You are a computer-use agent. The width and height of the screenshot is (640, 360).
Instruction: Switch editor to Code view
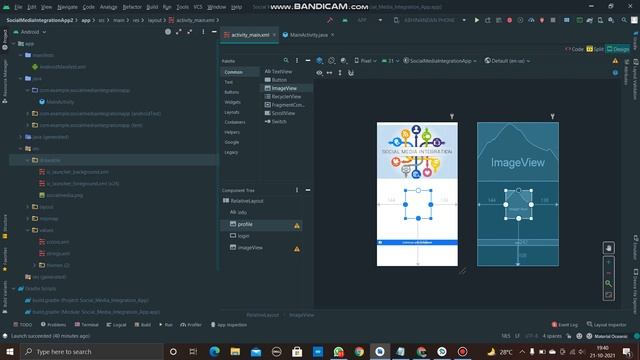pyautogui.click(x=574, y=49)
